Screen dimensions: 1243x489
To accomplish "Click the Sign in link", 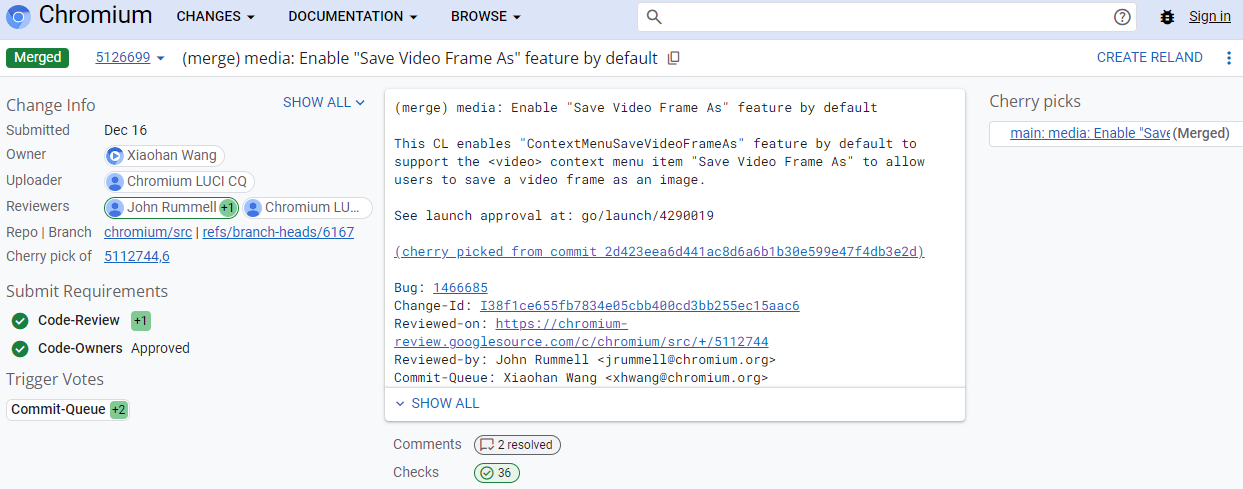I will (1210, 17).
